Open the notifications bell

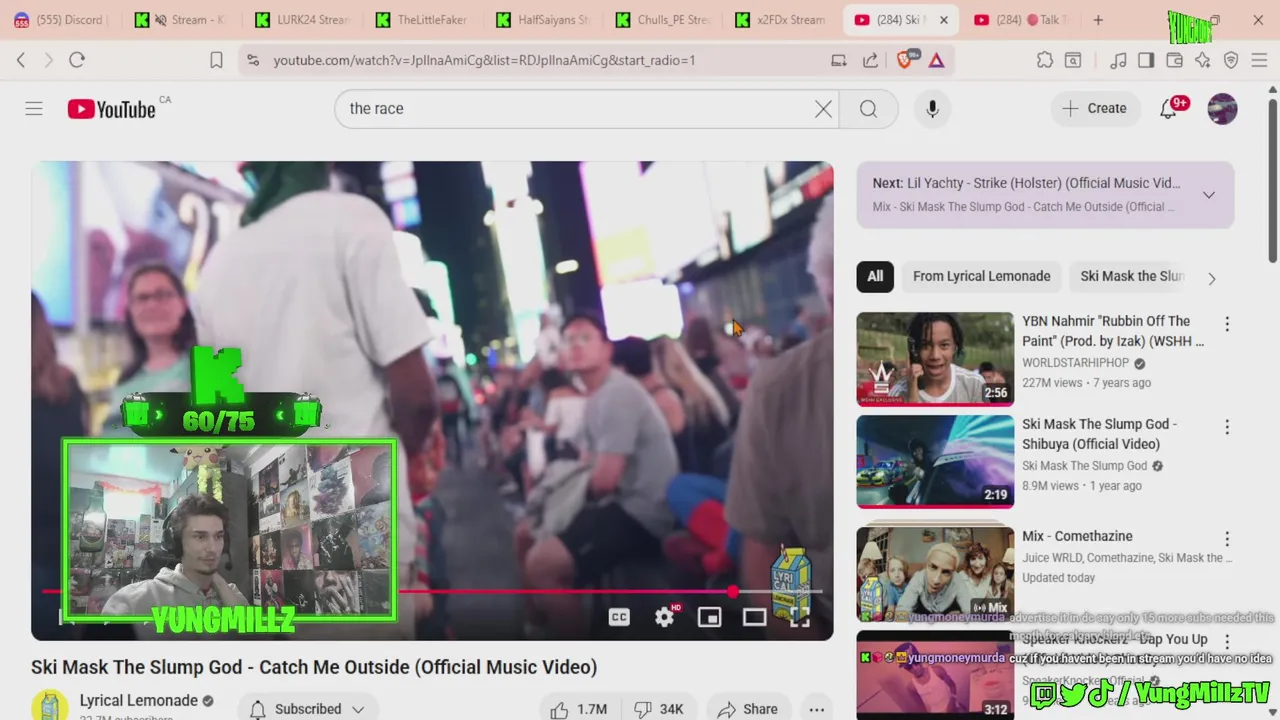(1168, 108)
